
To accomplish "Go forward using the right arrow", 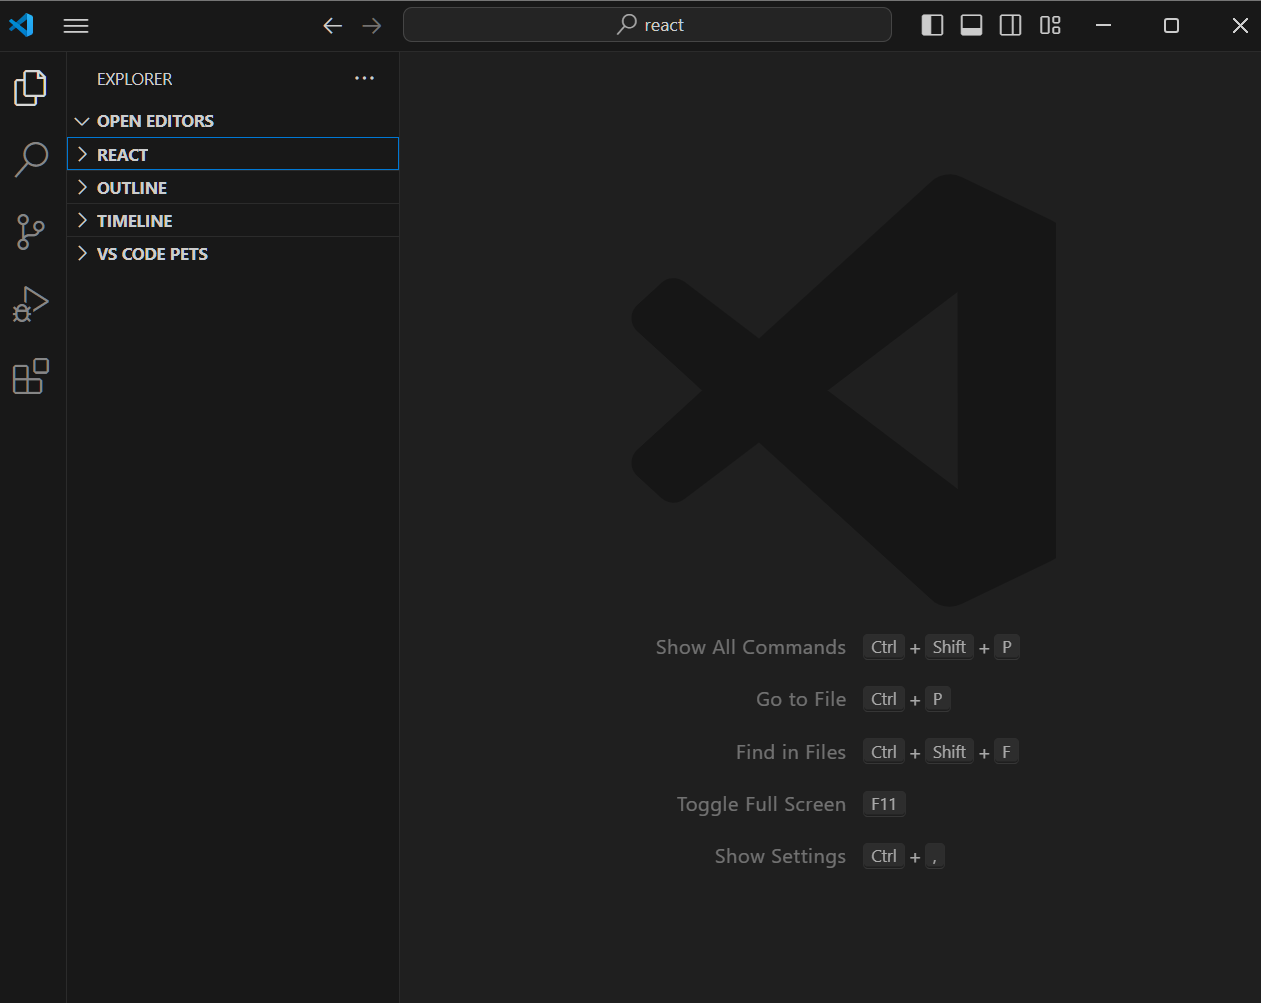I will (372, 26).
